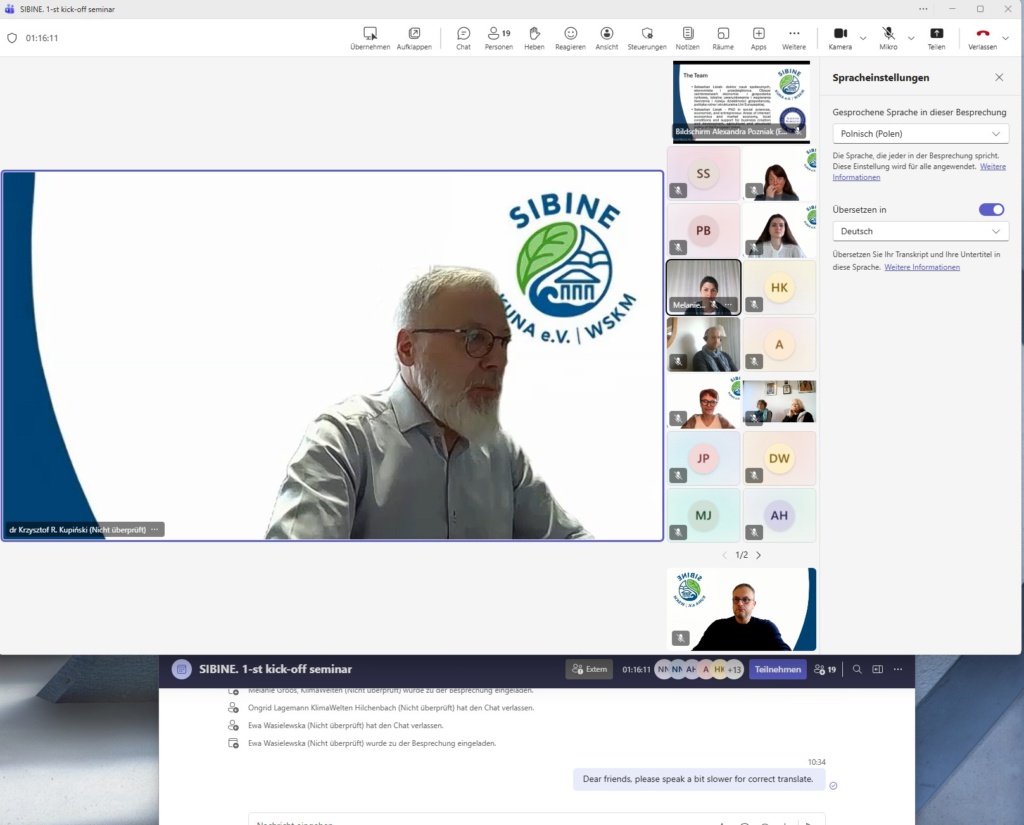
Task: Click the Teilnehmen join button
Action: point(777,669)
